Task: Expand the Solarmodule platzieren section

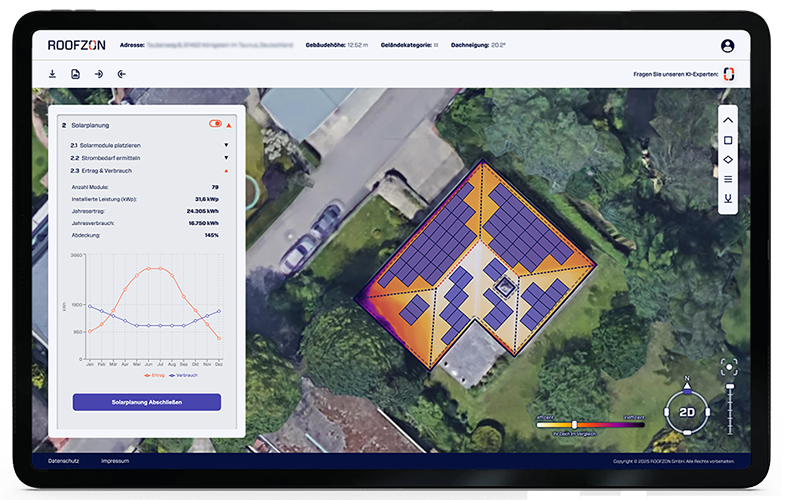Action: (226, 145)
